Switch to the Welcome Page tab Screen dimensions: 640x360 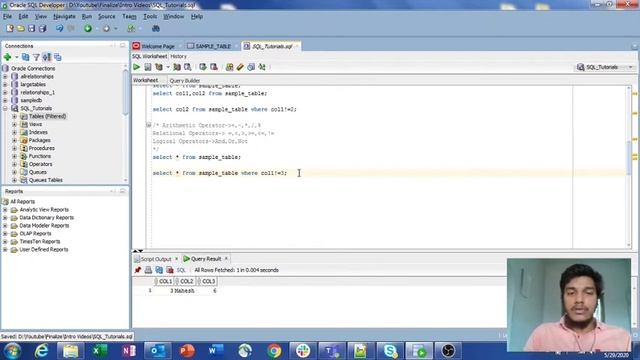pos(158,46)
